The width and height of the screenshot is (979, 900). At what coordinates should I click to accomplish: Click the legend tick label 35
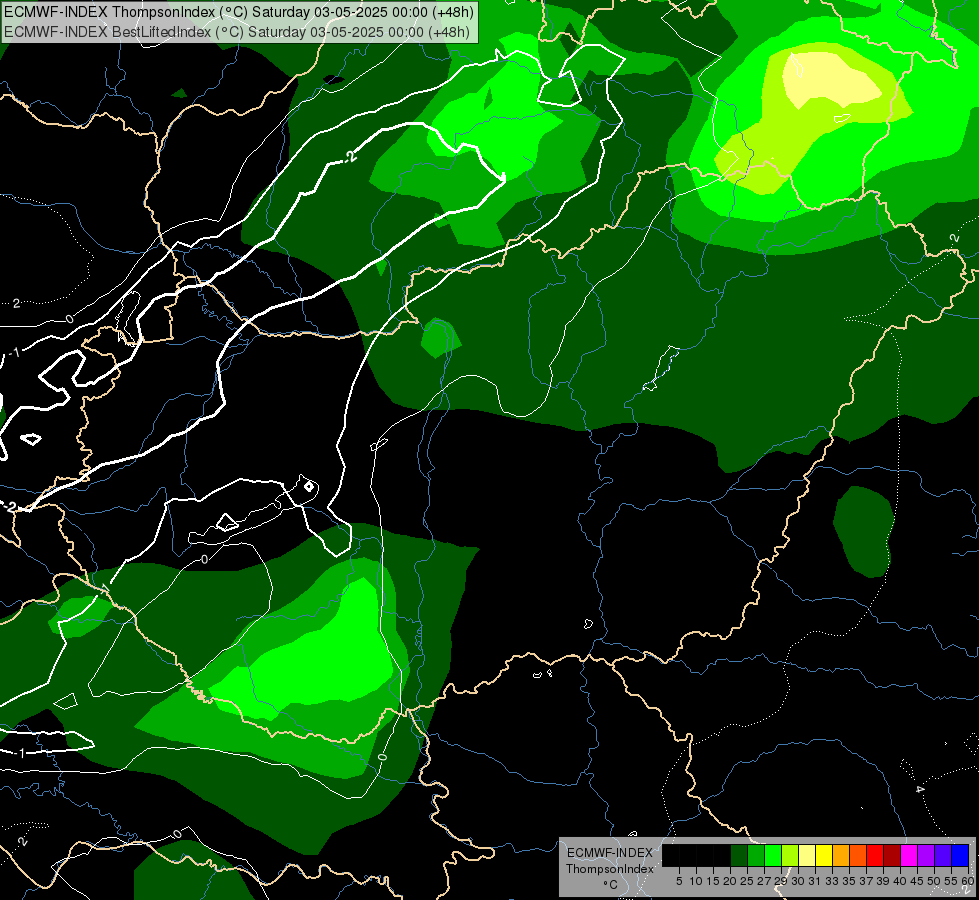click(849, 881)
